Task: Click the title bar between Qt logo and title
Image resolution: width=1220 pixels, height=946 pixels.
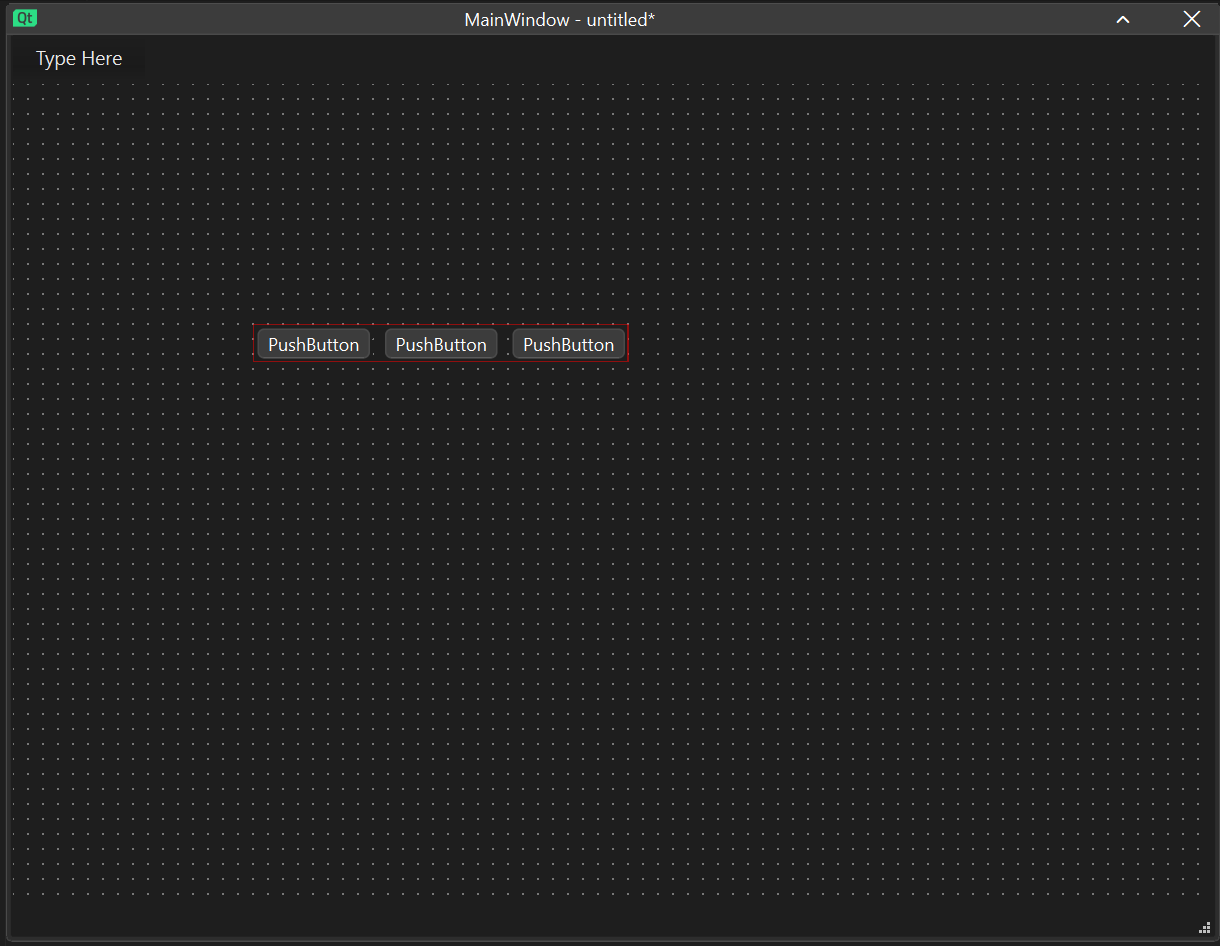Action: click(x=250, y=19)
